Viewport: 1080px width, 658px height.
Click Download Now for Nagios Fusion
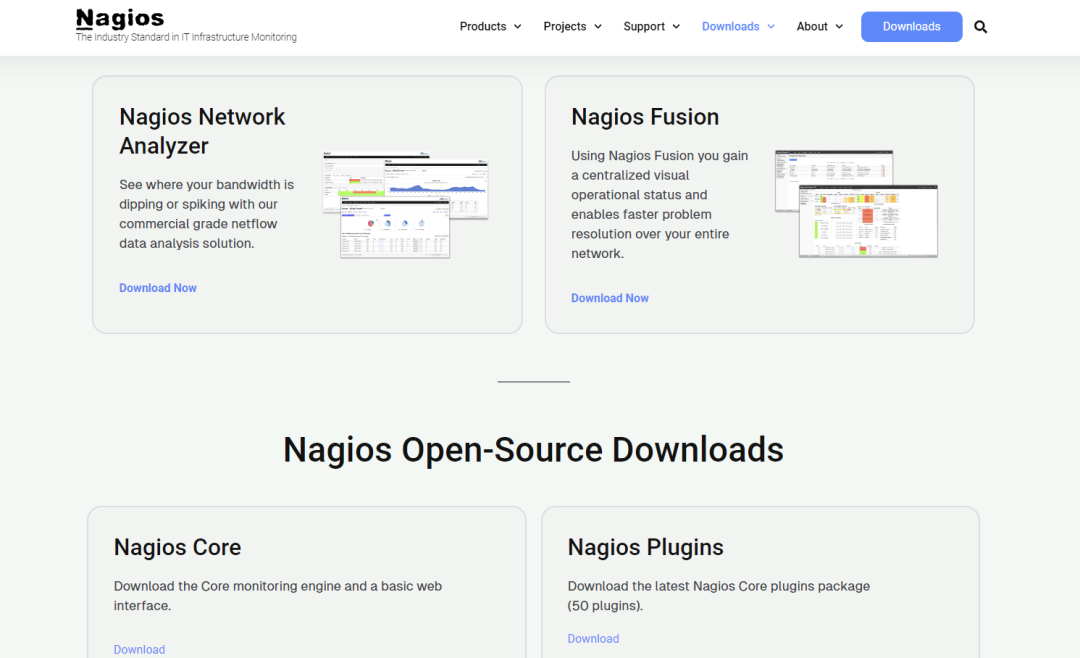coord(610,298)
